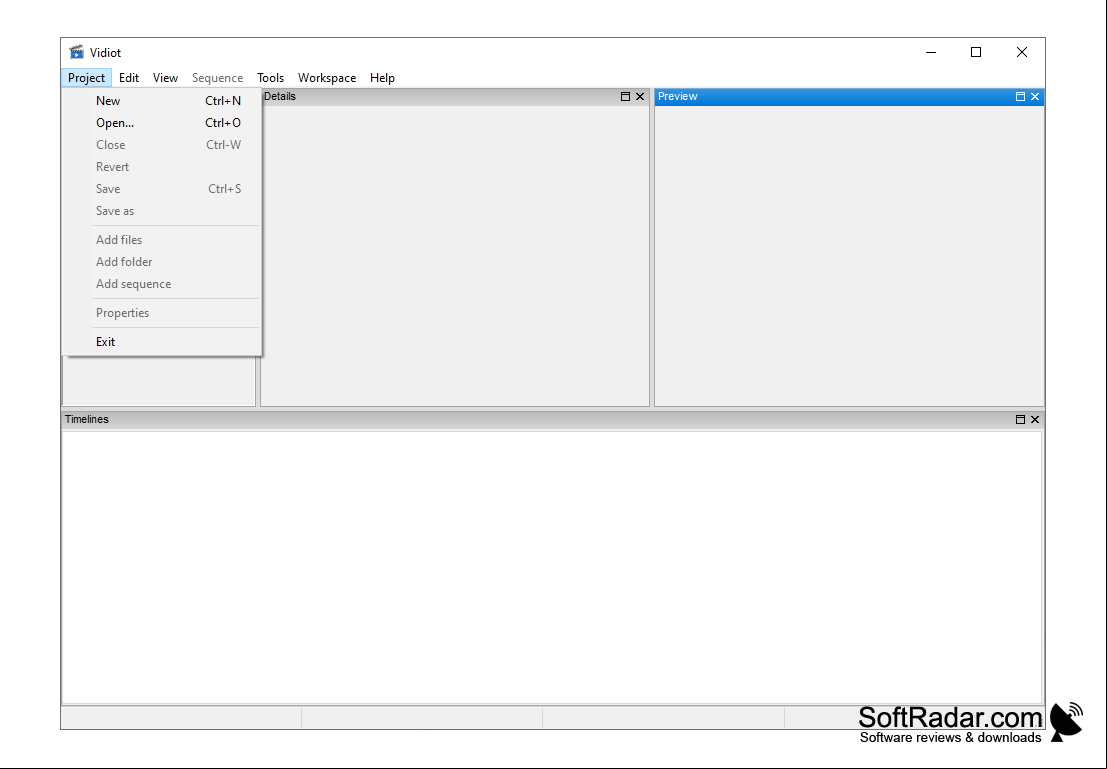Open the Edit menu
Viewport: 1107px width, 769px height.
[x=128, y=78]
